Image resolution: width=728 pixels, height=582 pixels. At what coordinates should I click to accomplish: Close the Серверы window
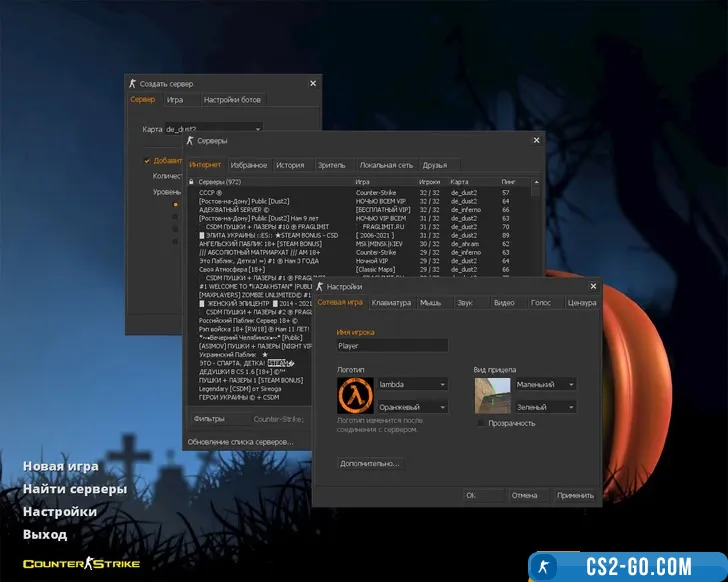(x=536, y=142)
